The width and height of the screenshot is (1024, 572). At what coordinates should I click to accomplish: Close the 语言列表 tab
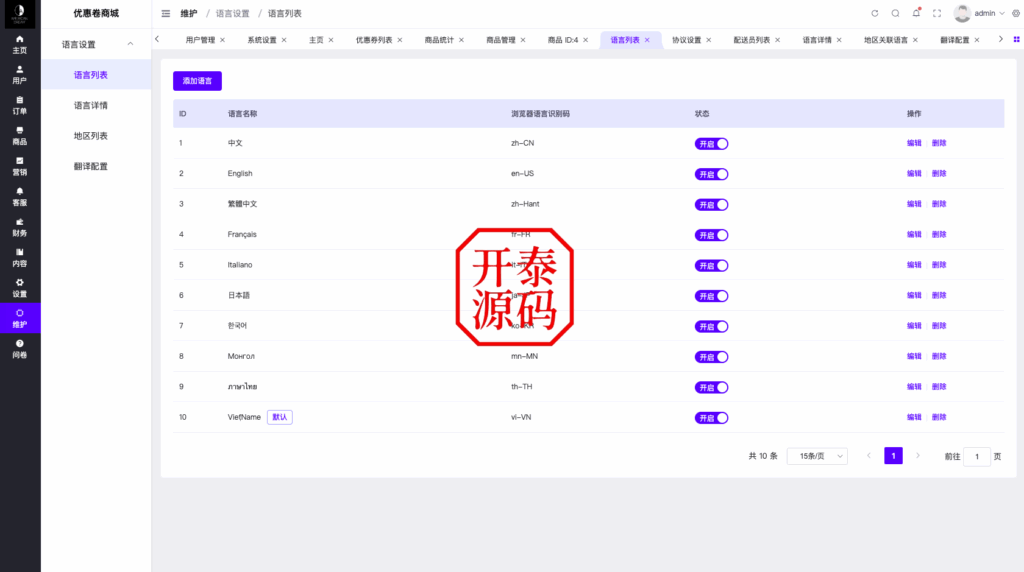647,40
